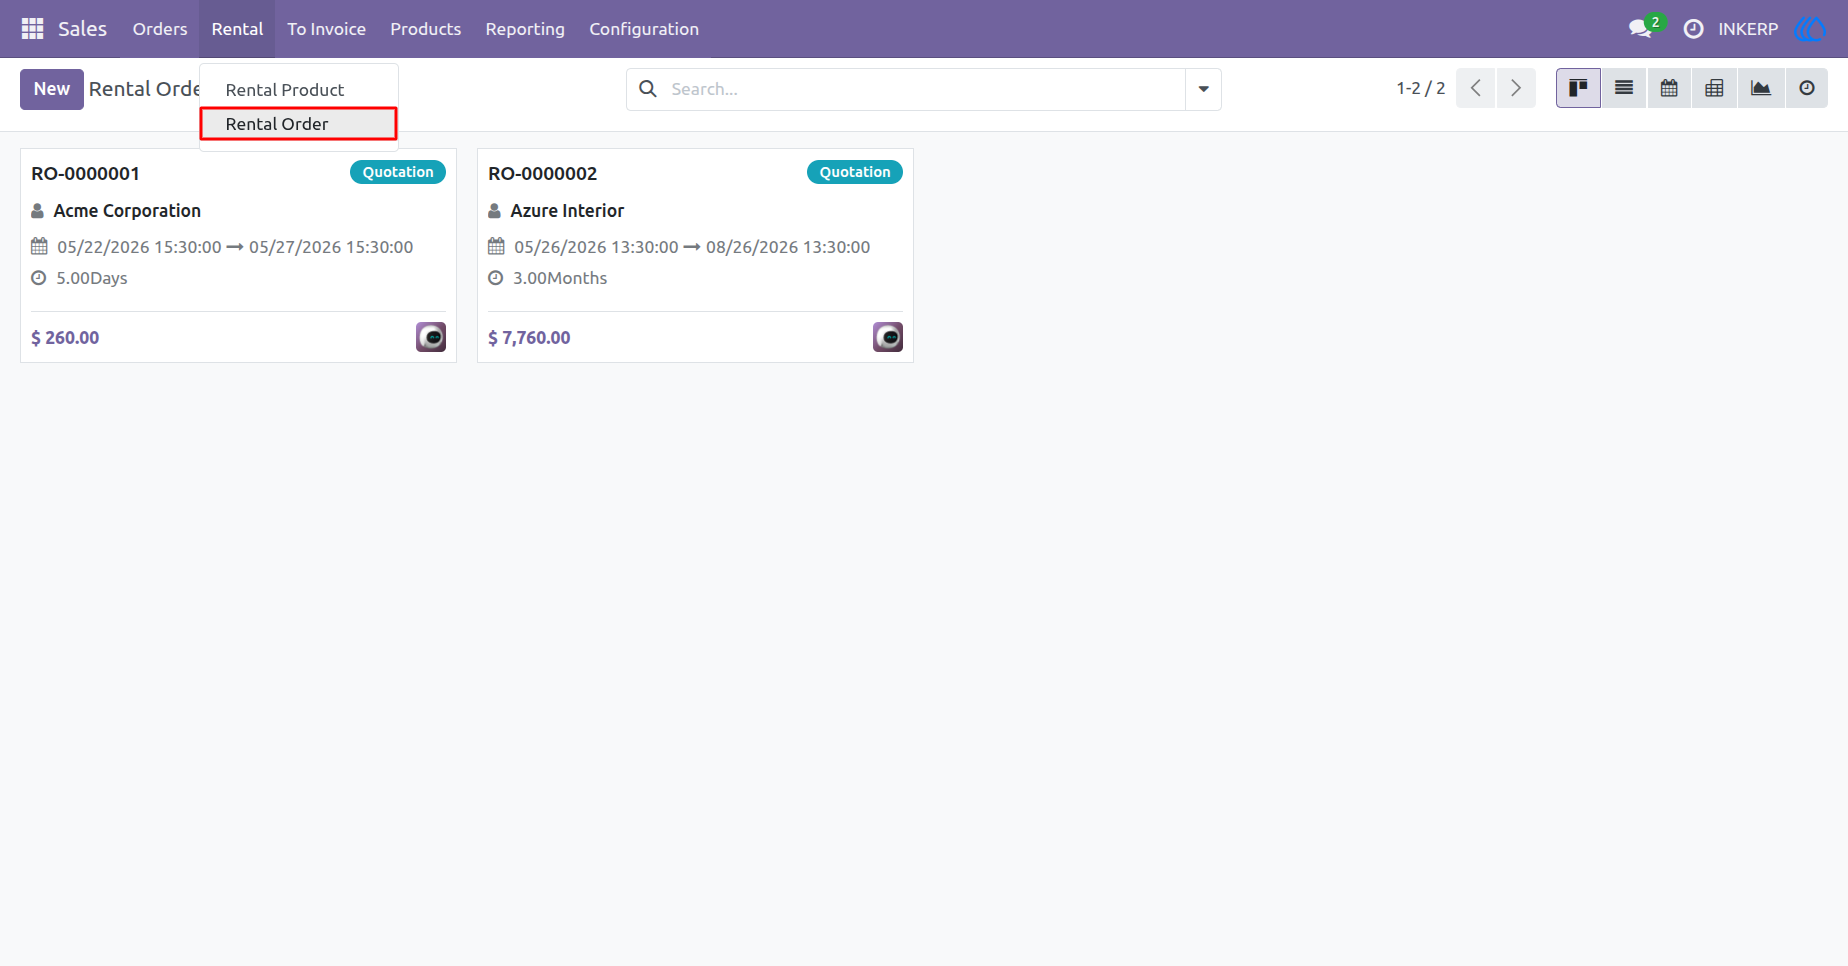Create a New rental order
The width and height of the screenshot is (1848, 966).
[52, 89]
